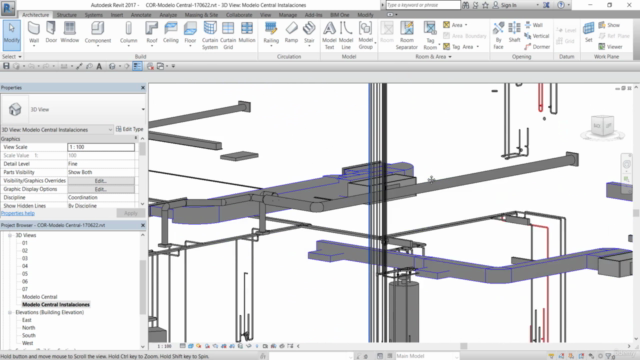Image resolution: width=640 pixels, height=360 pixels.
Task: Open the Collaborate ribbon tab
Action: (x=239, y=15)
